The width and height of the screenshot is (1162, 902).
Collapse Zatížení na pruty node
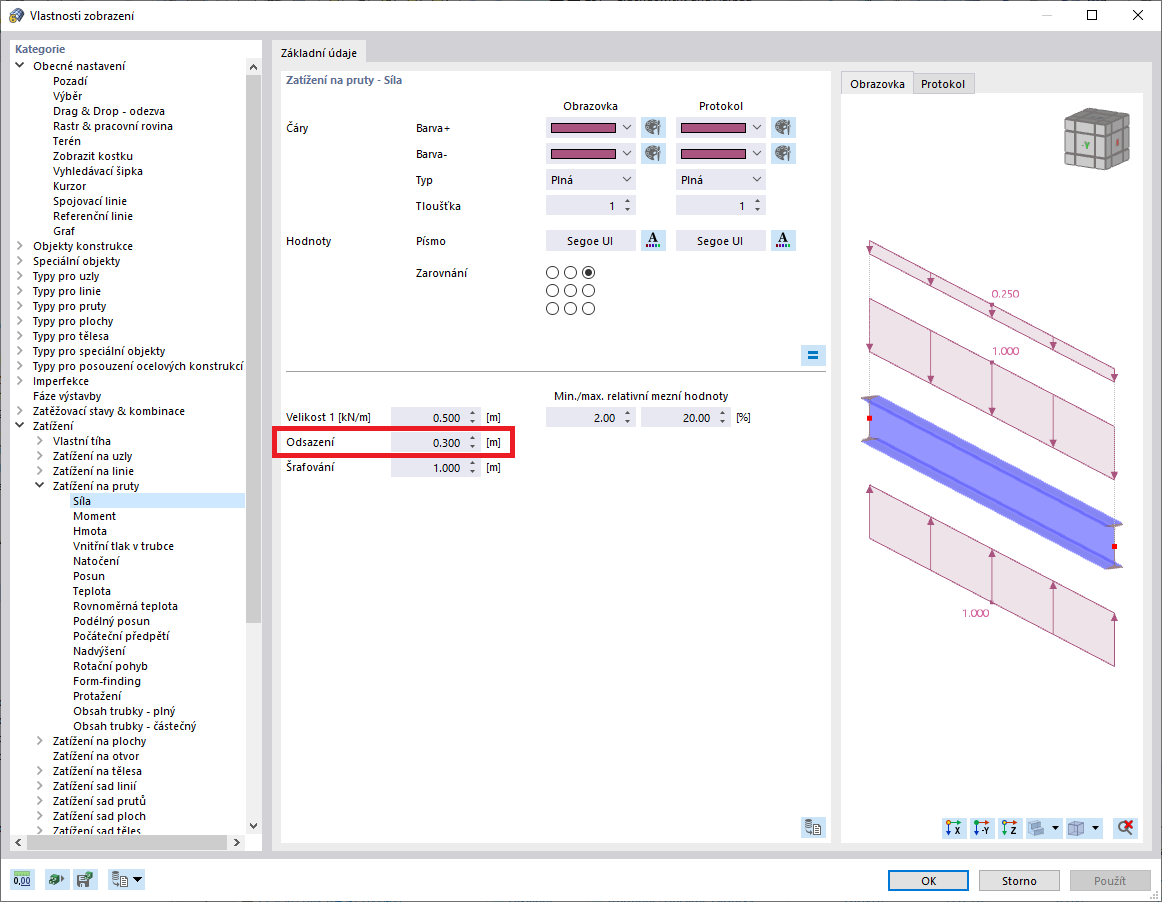click(x=40, y=485)
